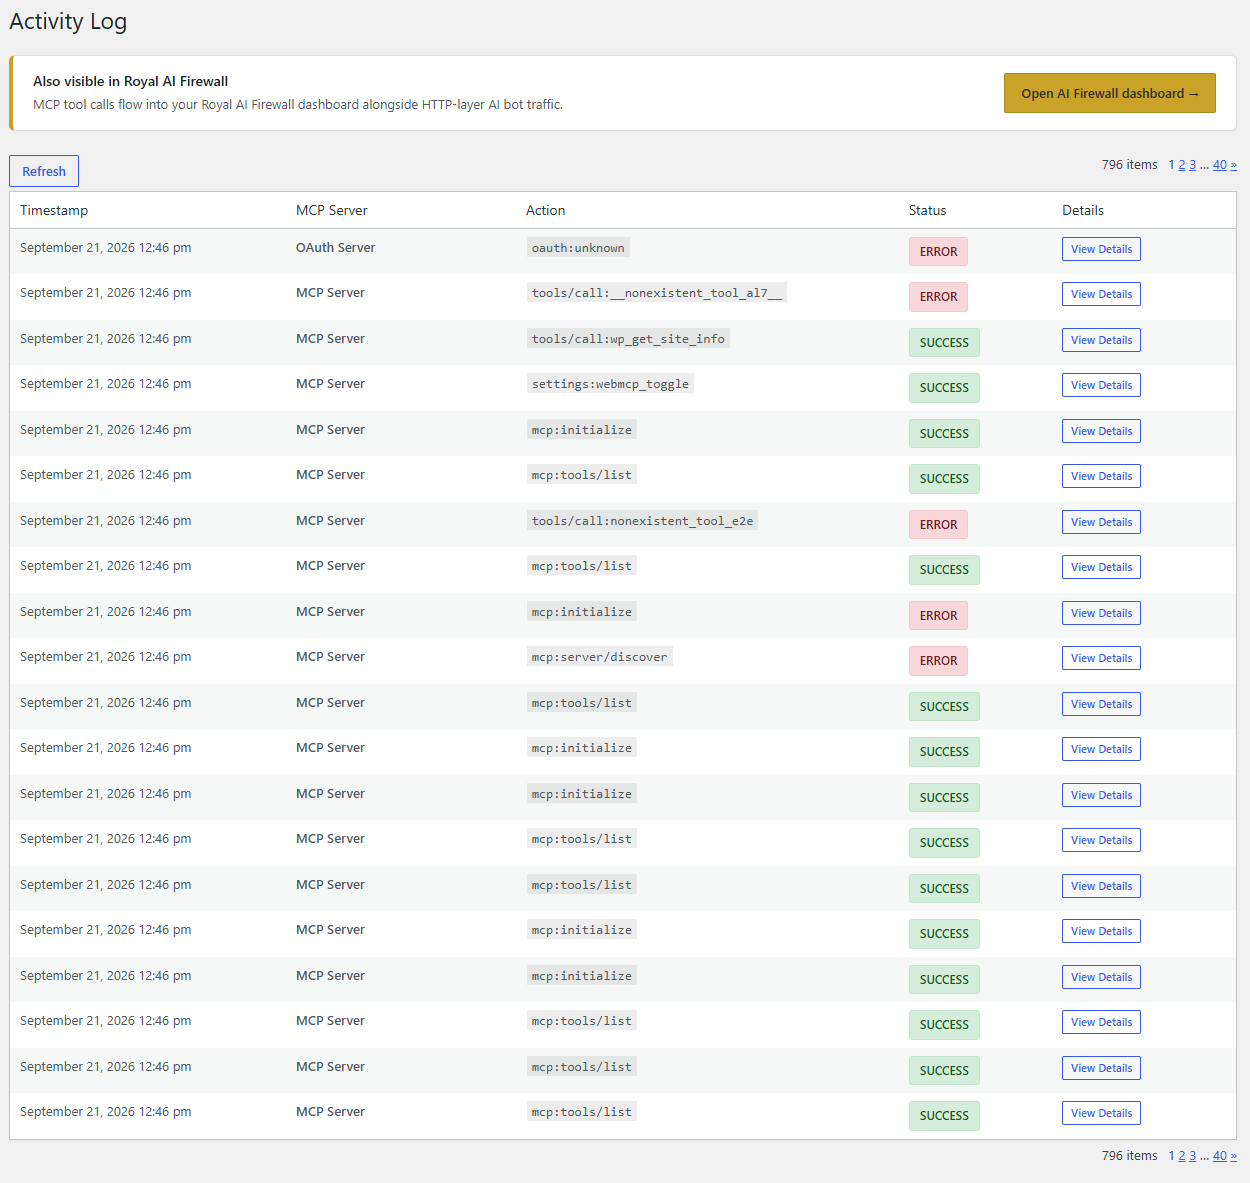Click SUCCESS badge on wp_get_site_info row
The height and width of the screenshot is (1183, 1250).
(944, 343)
